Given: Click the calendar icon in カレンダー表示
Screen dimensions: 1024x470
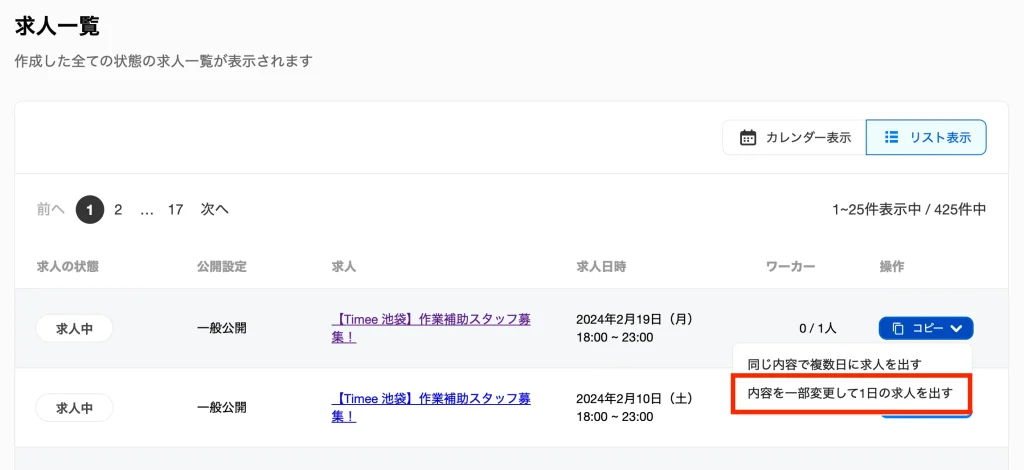Looking at the screenshot, I should tap(747, 138).
